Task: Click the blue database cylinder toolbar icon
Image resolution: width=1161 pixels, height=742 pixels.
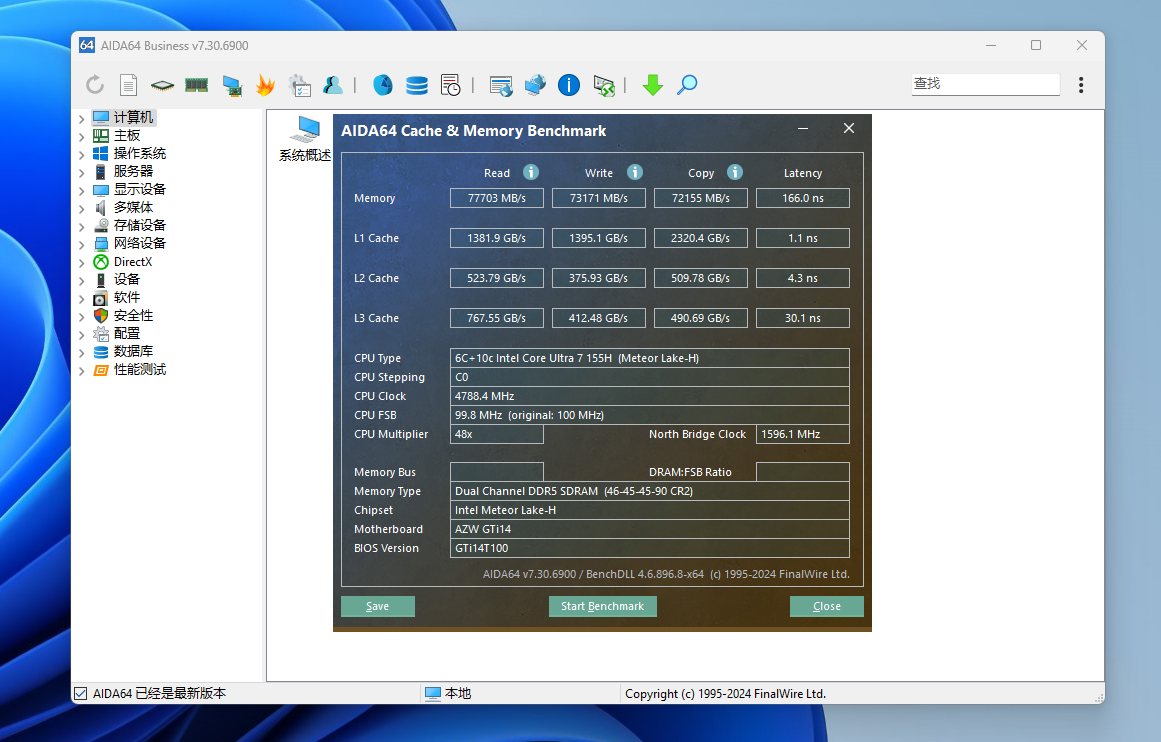Action: click(417, 85)
